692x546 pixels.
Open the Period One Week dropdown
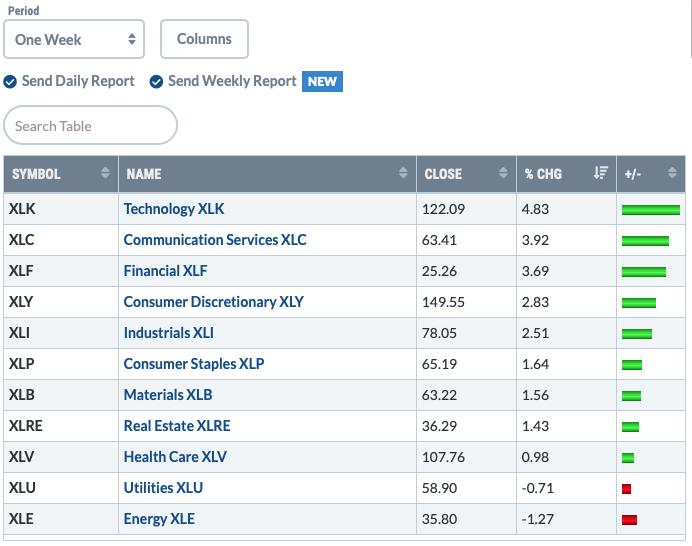74,39
